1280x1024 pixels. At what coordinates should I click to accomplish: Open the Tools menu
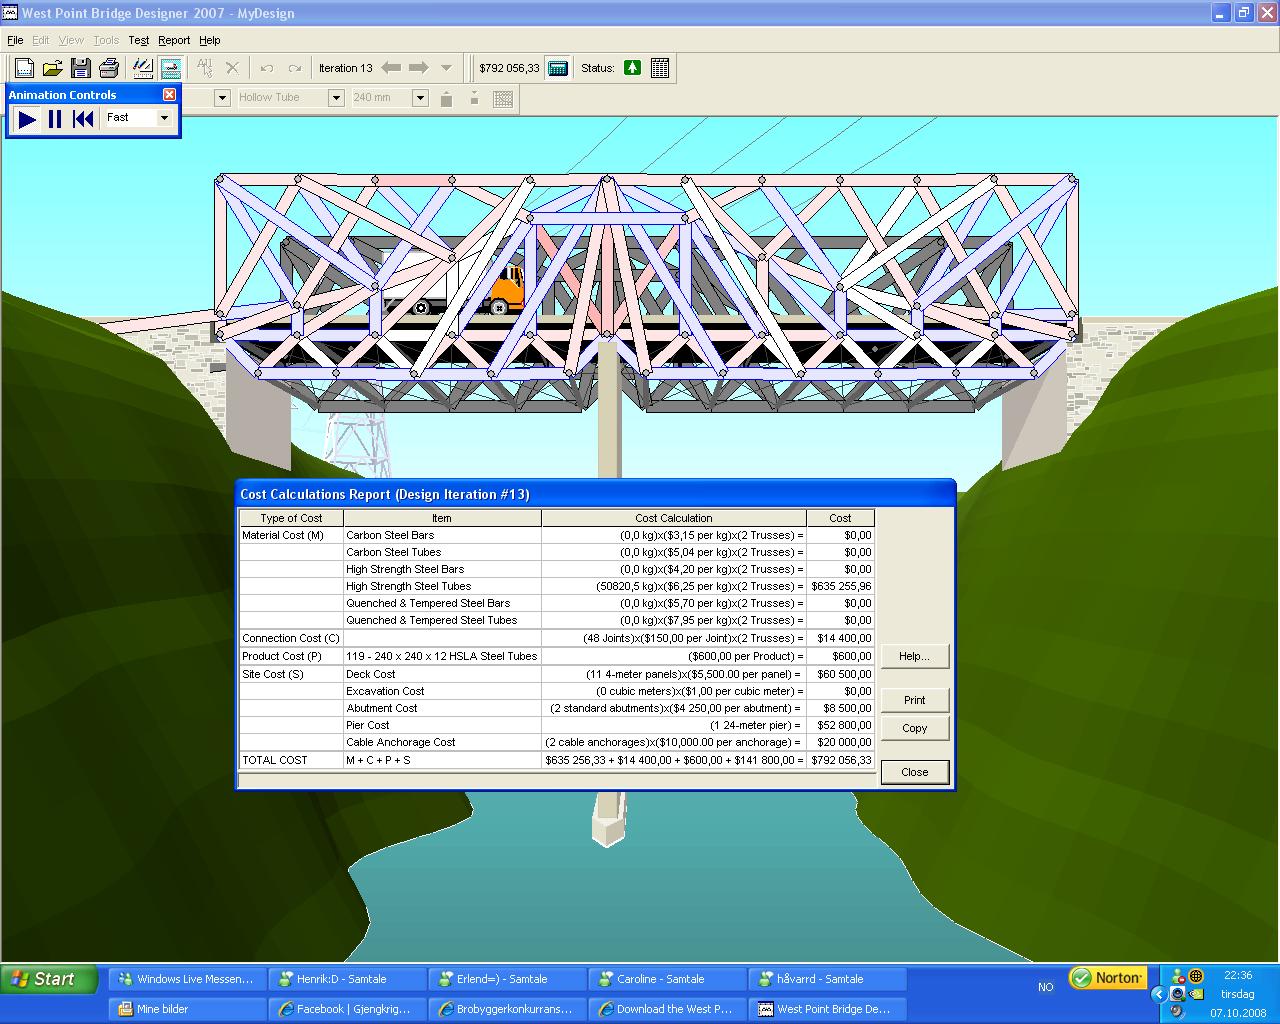click(x=106, y=40)
